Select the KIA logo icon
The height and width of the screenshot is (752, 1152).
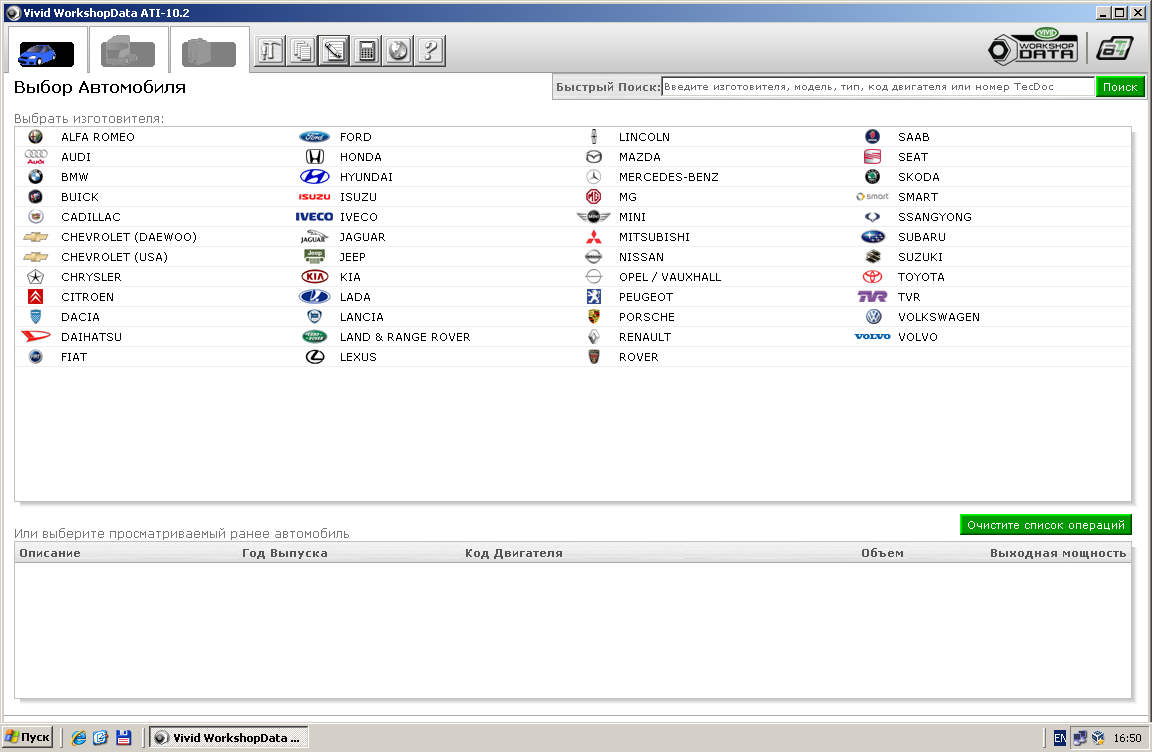click(x=314, y=277)
